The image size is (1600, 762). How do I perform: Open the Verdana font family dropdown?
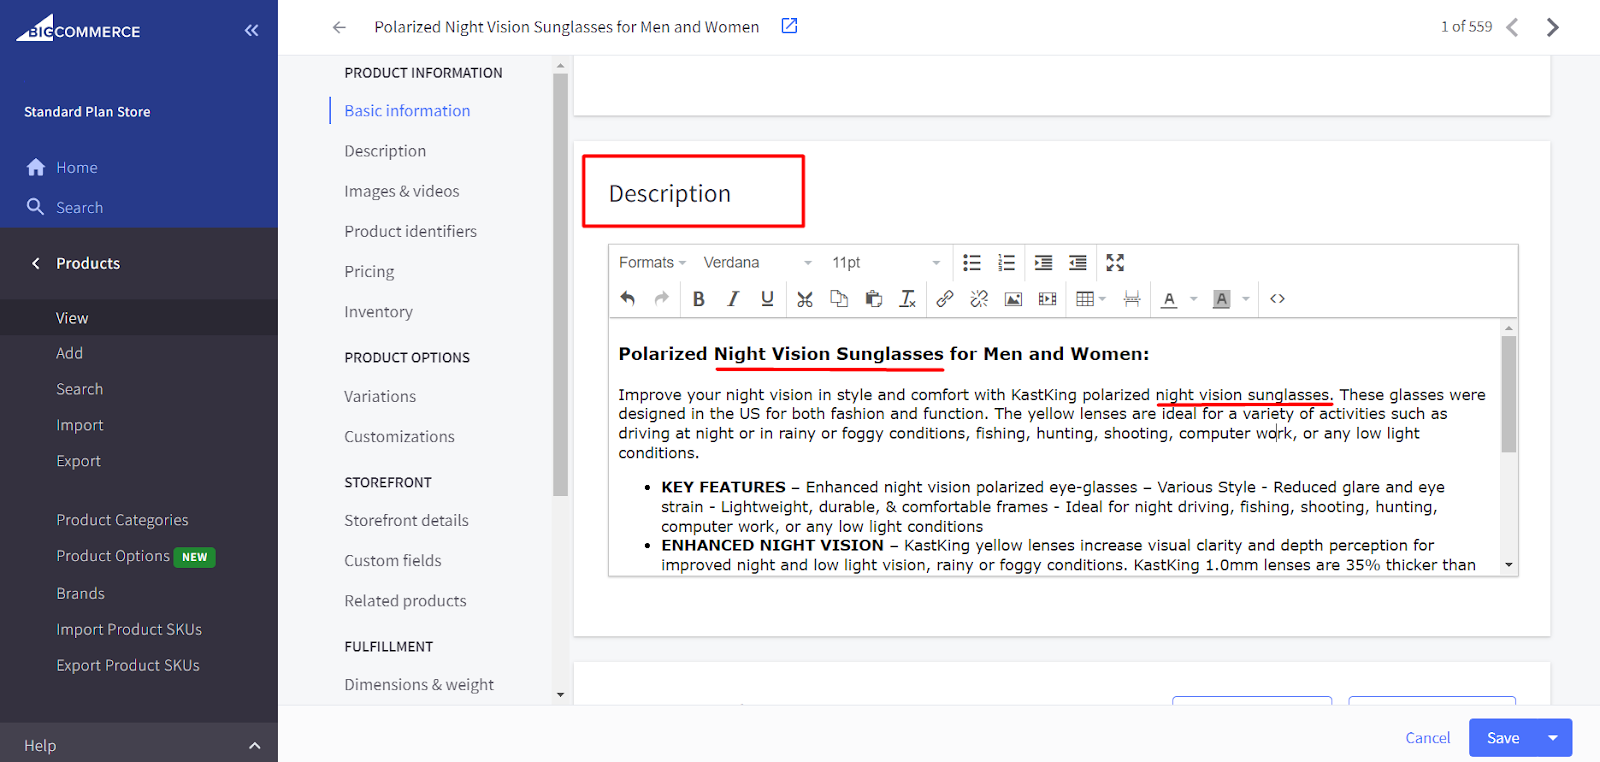758,263
